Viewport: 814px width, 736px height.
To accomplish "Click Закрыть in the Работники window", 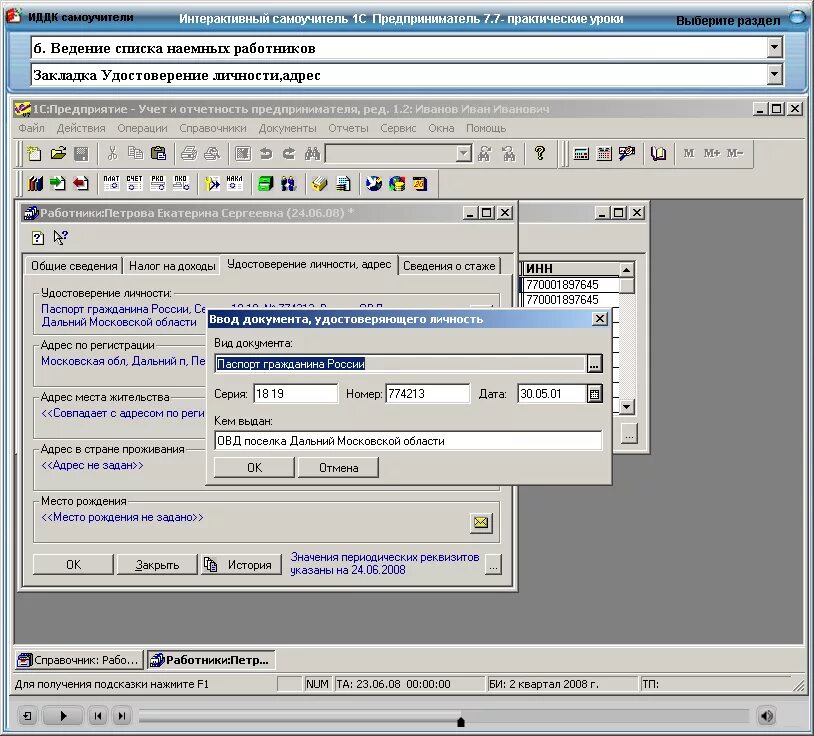I will 157,565.
